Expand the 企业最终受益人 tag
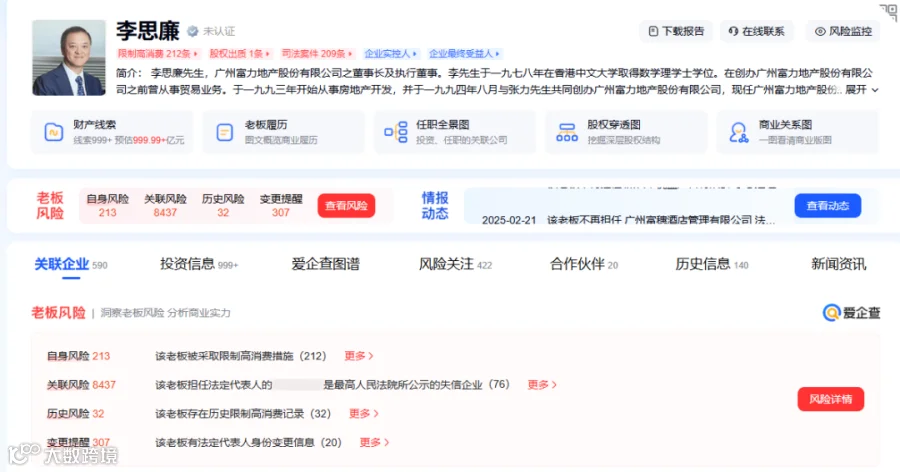The width and height of the screenshot is (900, 472). coord(464,53)
